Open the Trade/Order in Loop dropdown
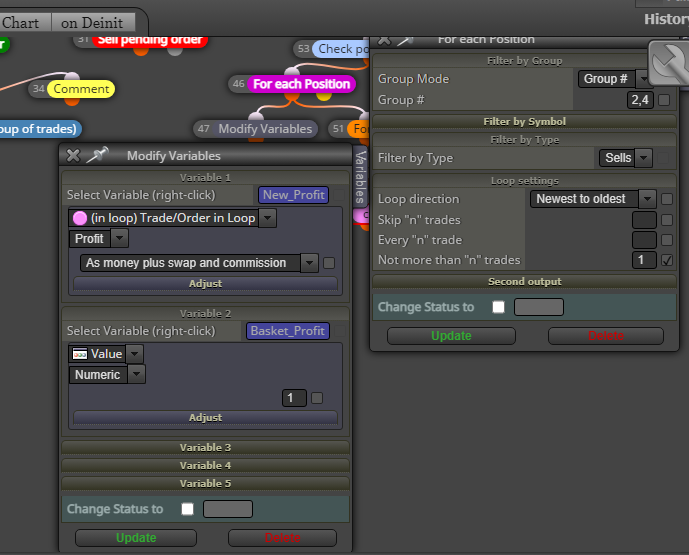689x555 pixels. 268,218
